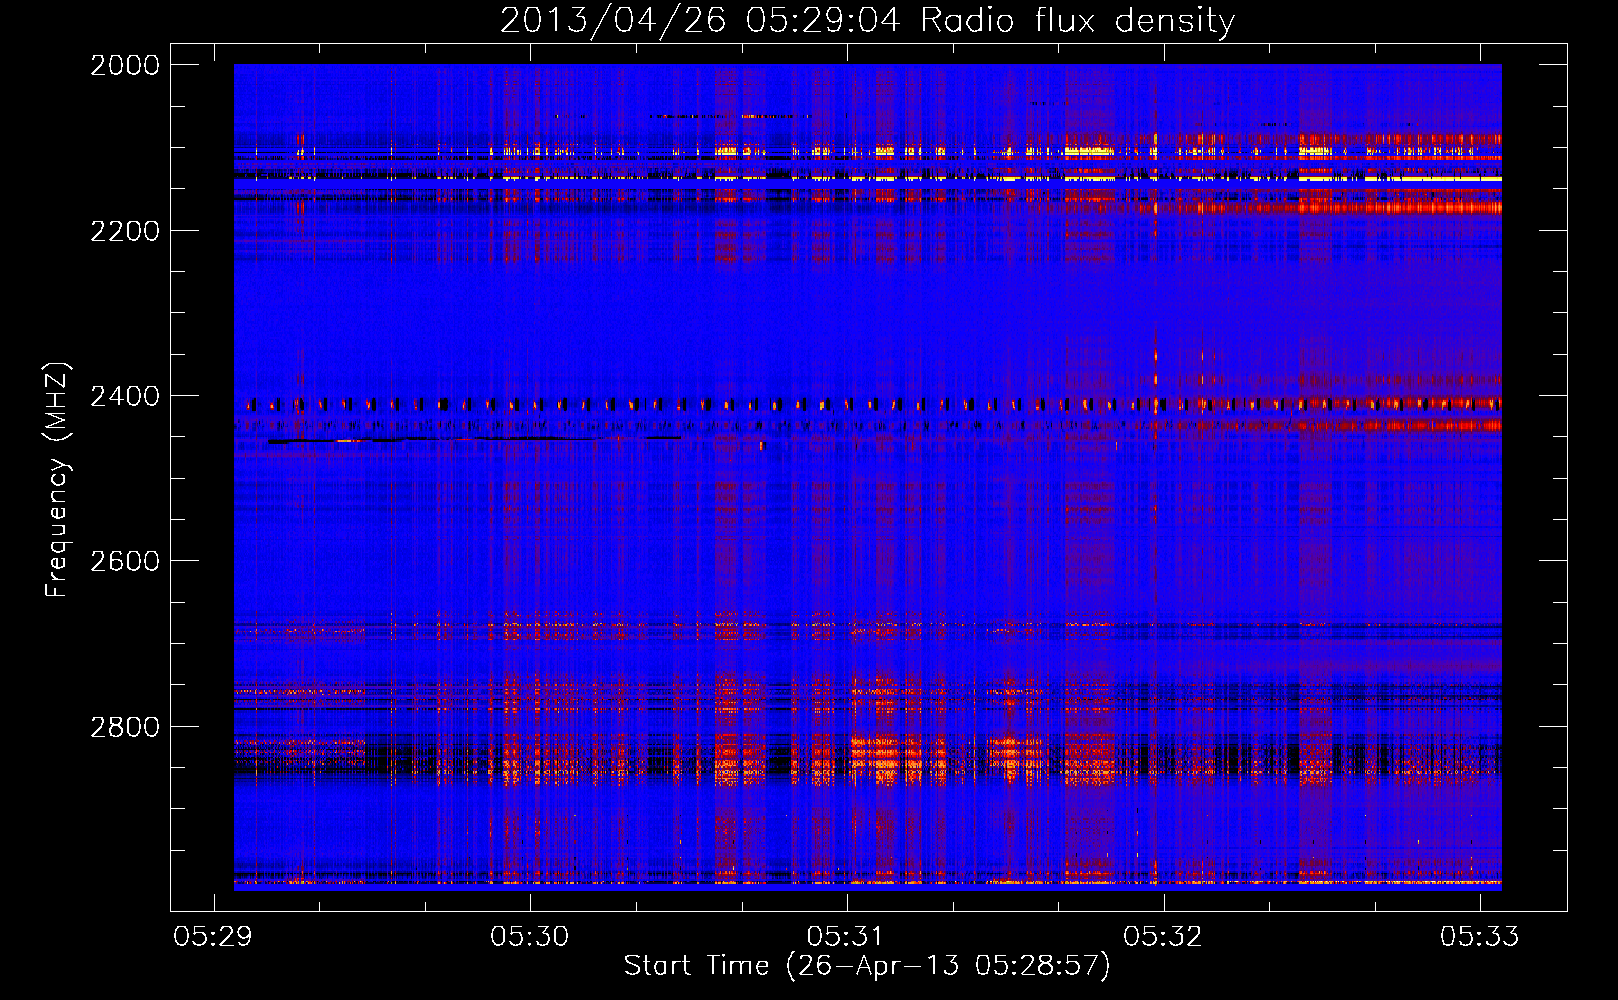Click the 05:31 time axis label
1618x1000 pixels.
(846, 936)
